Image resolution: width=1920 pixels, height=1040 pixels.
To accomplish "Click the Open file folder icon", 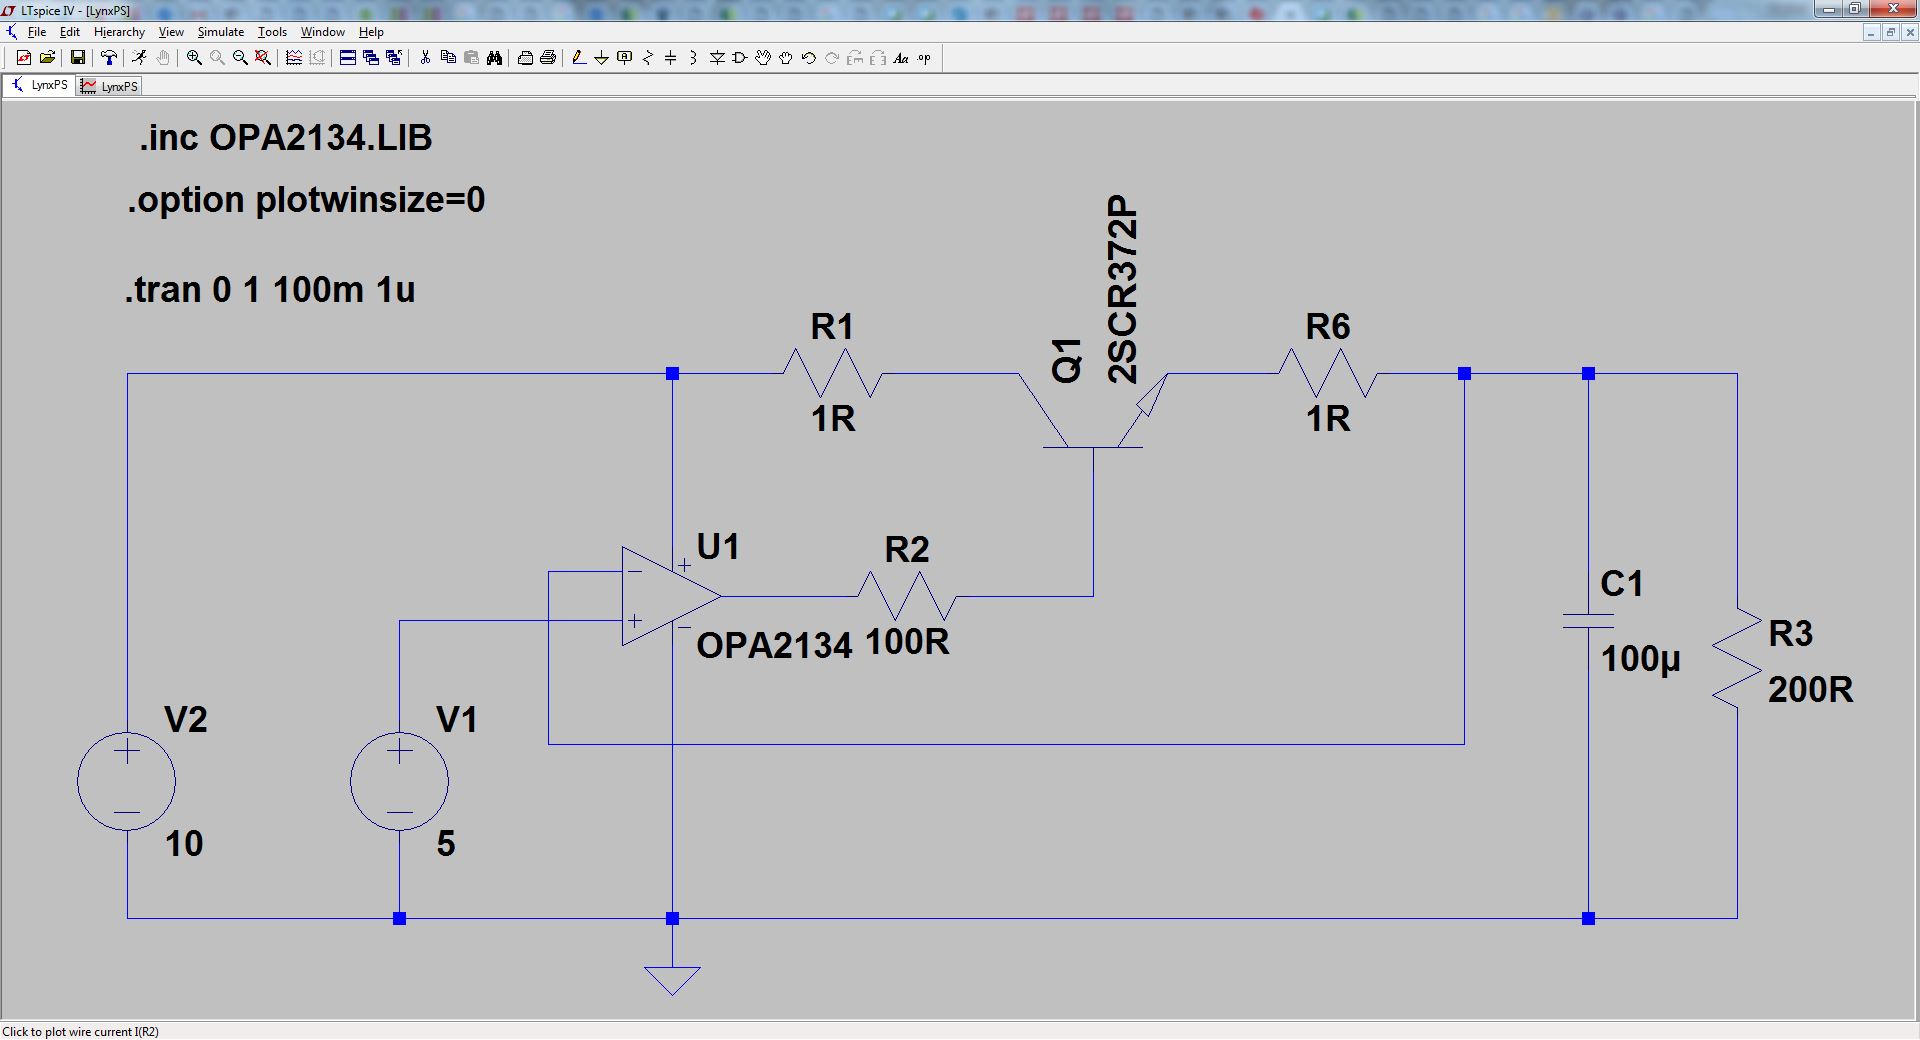I will coord(47,58).
